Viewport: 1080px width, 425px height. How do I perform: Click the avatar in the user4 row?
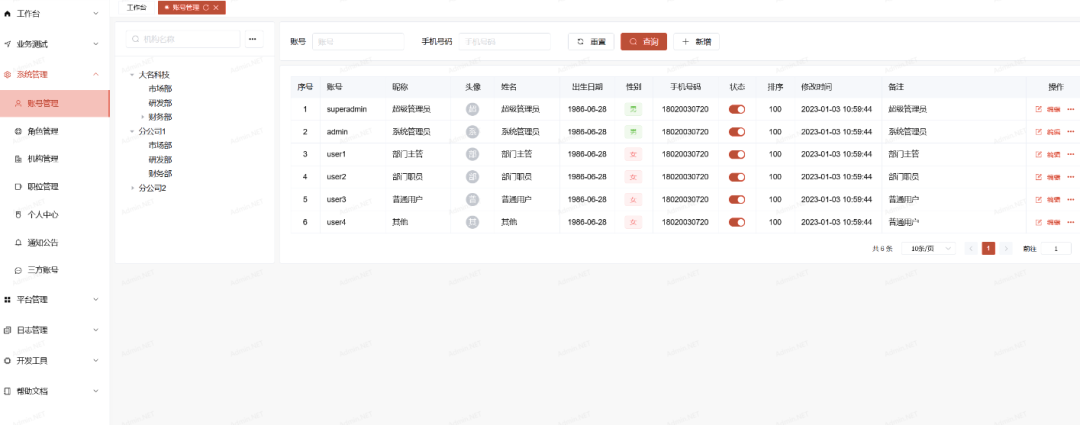tap(472, 222)
